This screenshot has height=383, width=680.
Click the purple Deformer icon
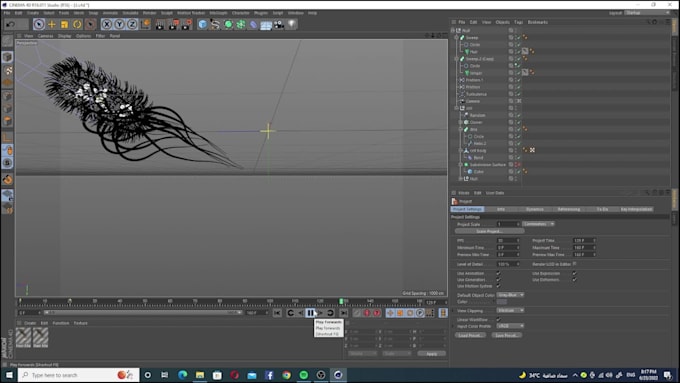[x=253, y=25]
